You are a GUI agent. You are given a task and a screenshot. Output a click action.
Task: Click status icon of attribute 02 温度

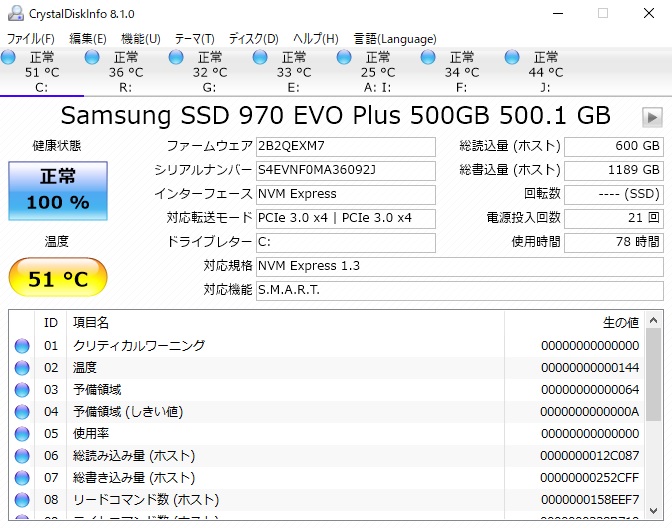pyautogui.click(x=22, y=368)
